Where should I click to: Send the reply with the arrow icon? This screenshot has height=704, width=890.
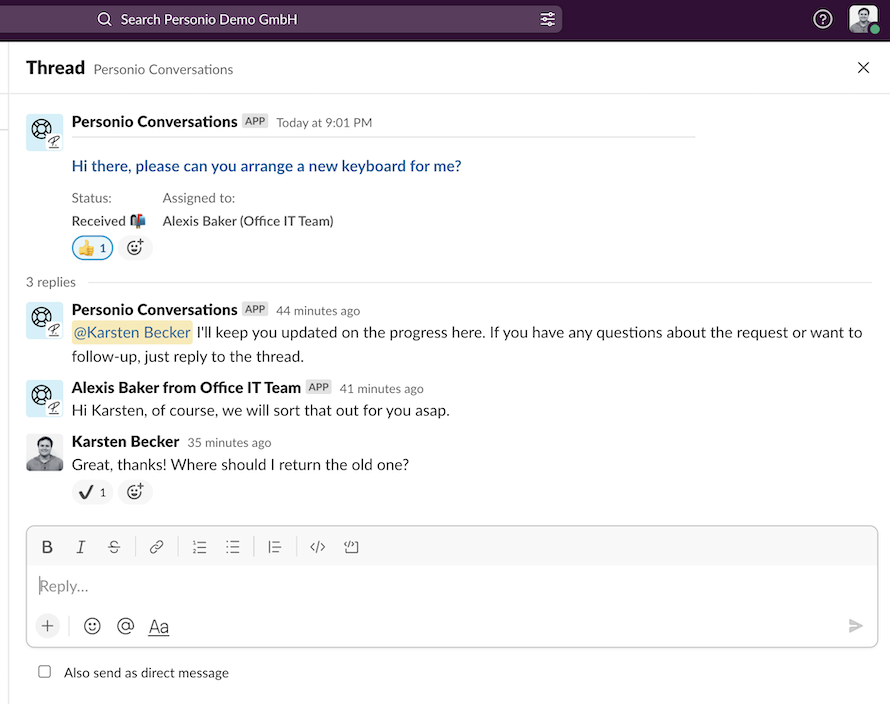(x=855, y=626)
